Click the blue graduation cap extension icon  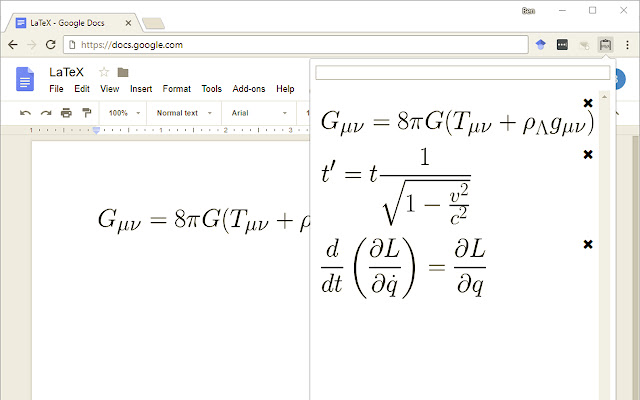click(541, 44)
